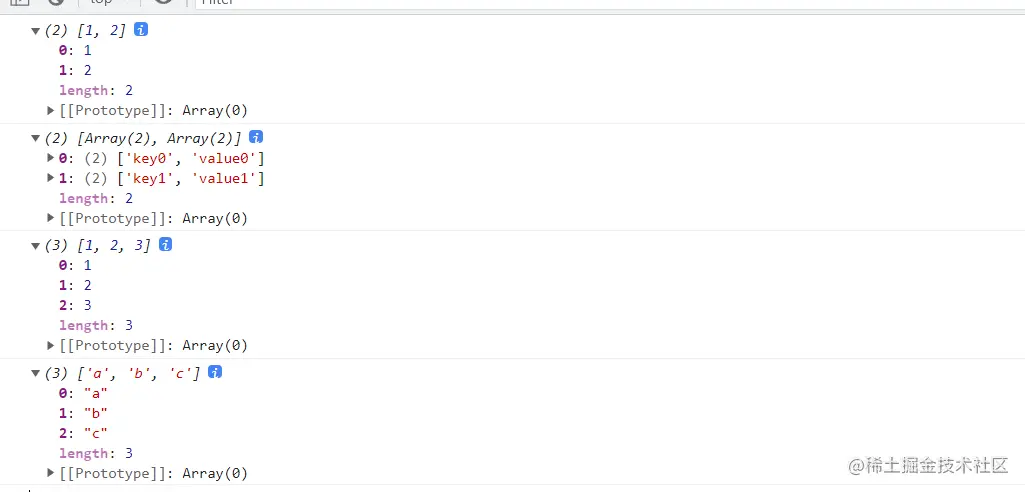Select the 1: "b" property row

click(83, 413)
